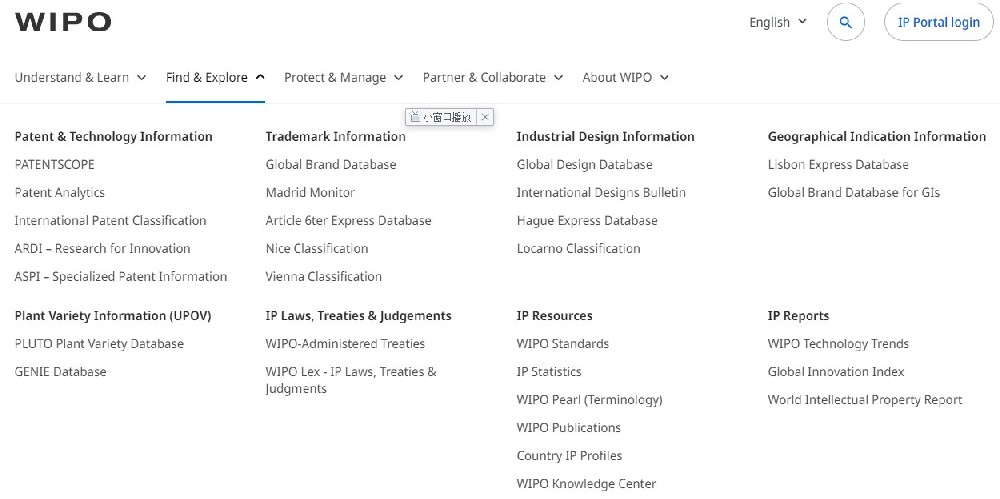The height and width of the screenshot is (499, 1000).
Task: Open Hague Express Database
Action: [587, 221]
